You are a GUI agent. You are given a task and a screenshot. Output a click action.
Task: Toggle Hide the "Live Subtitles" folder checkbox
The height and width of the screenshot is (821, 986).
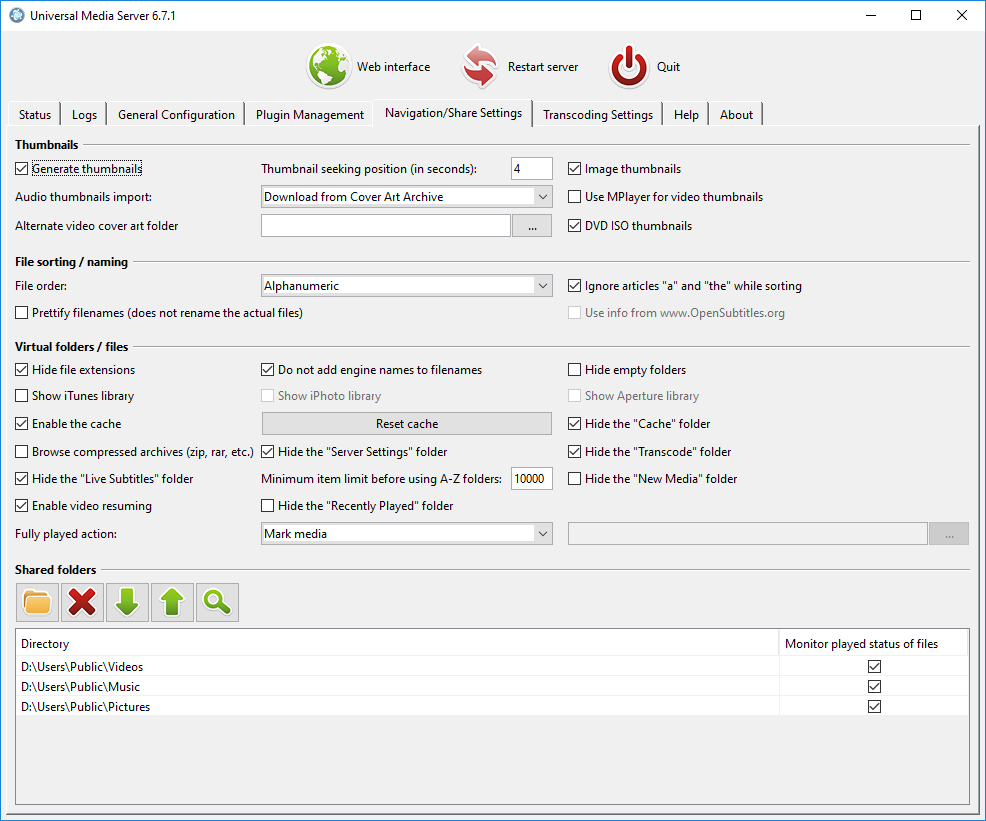click(21, 478)
